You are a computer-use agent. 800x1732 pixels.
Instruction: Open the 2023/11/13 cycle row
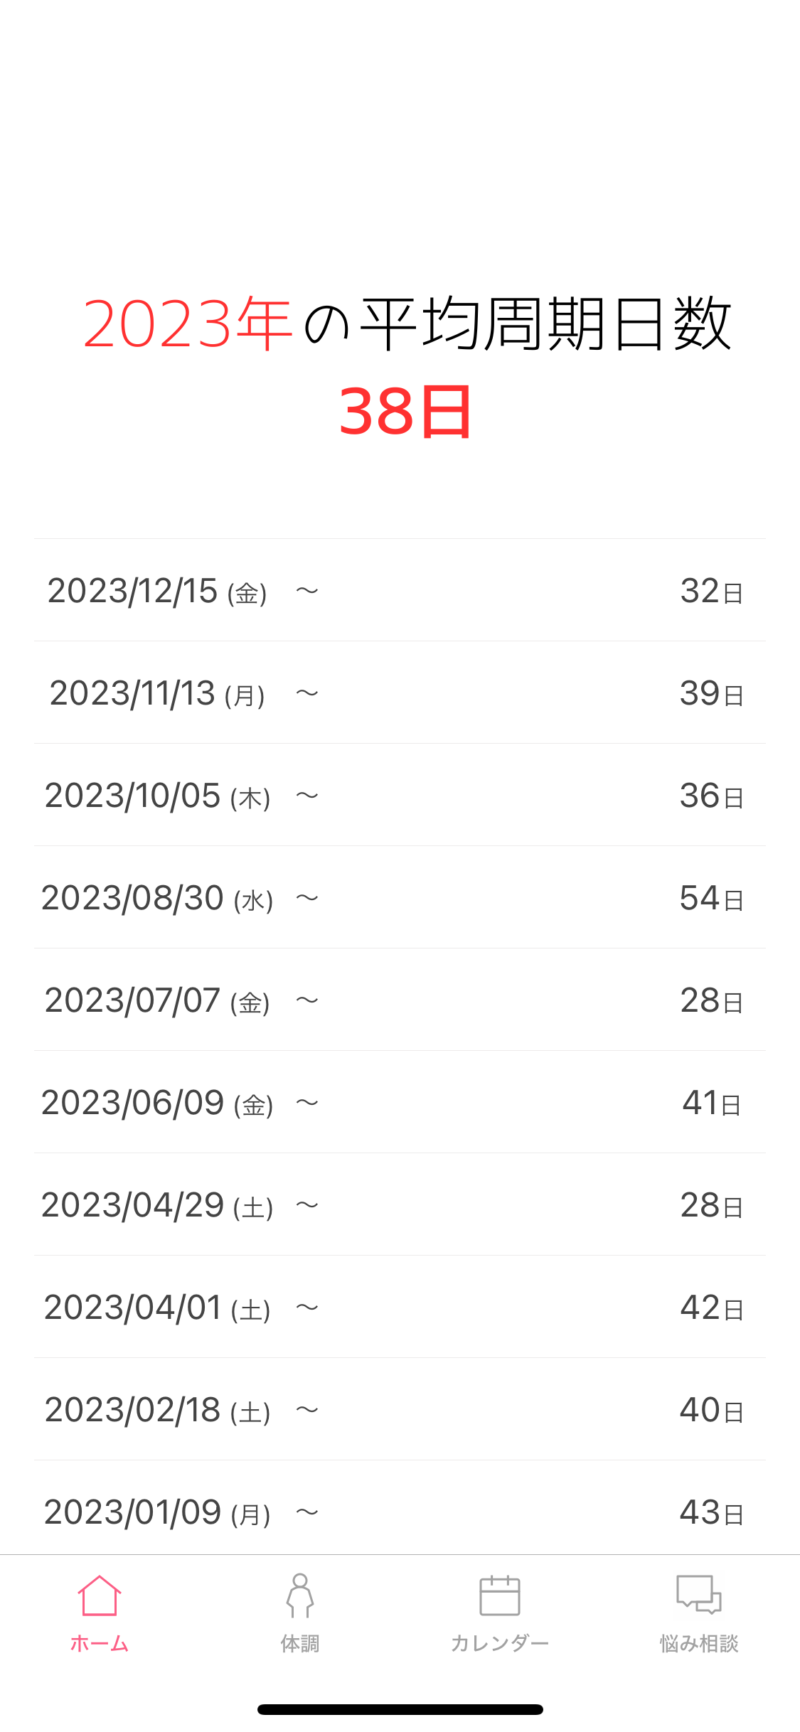(x=400, y=693)
